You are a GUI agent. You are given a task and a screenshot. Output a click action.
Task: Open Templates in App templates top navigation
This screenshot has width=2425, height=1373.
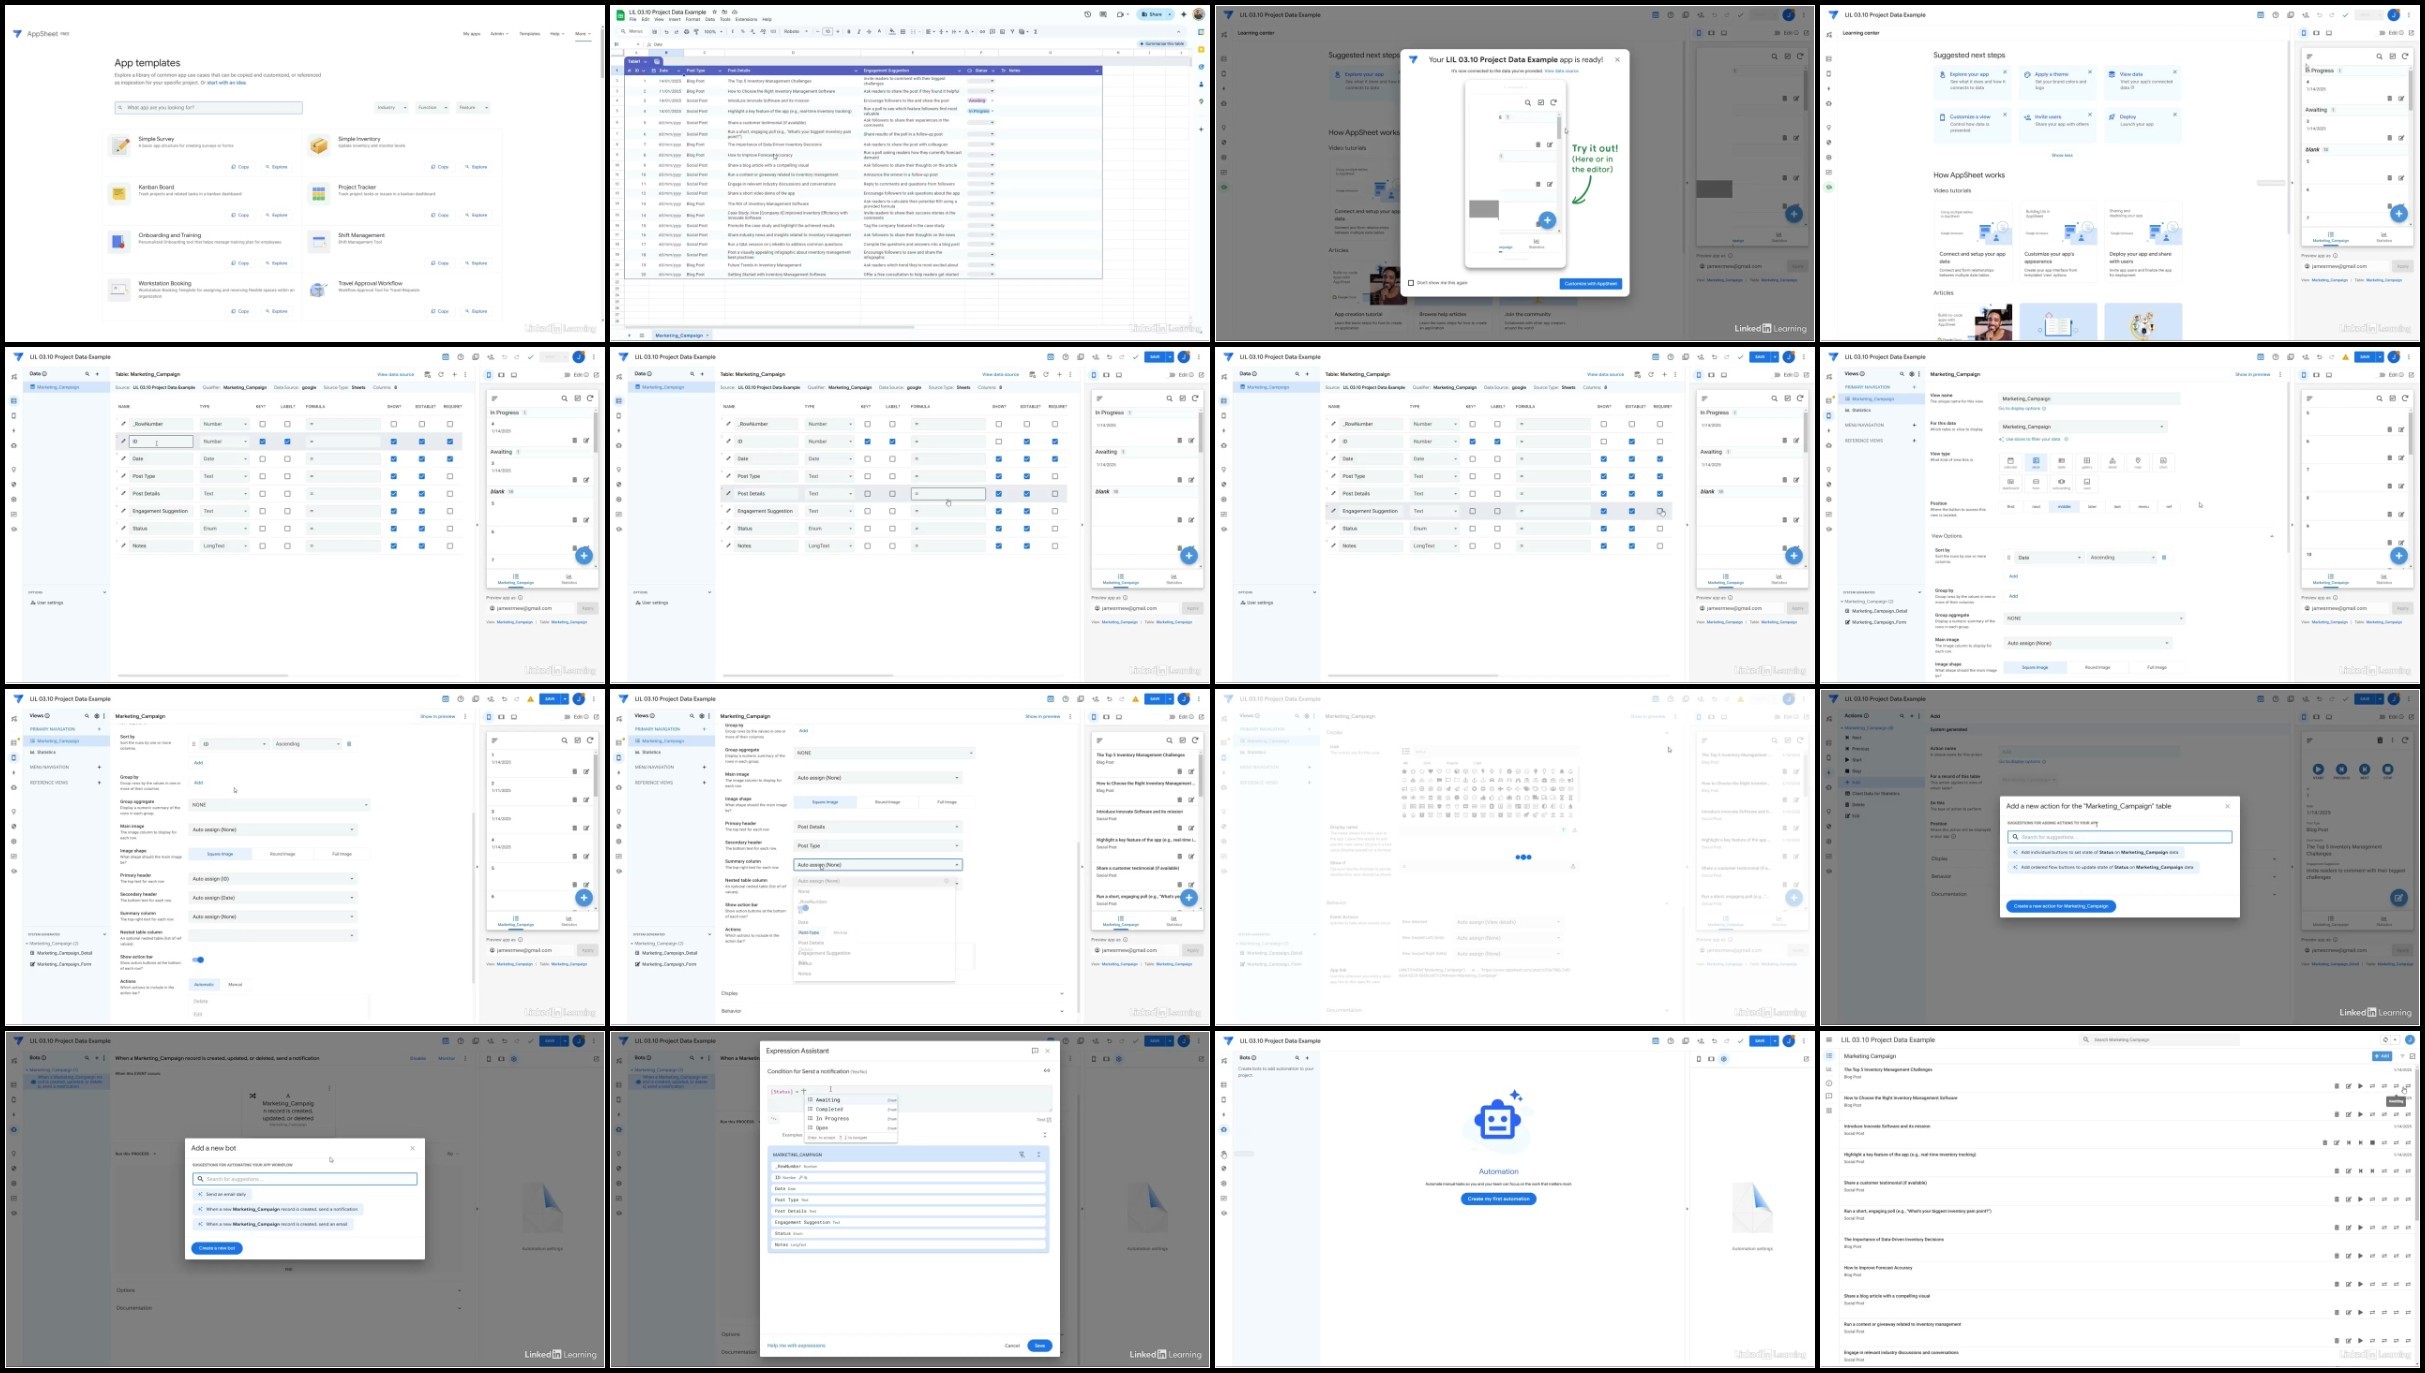[x=529, y=34]
